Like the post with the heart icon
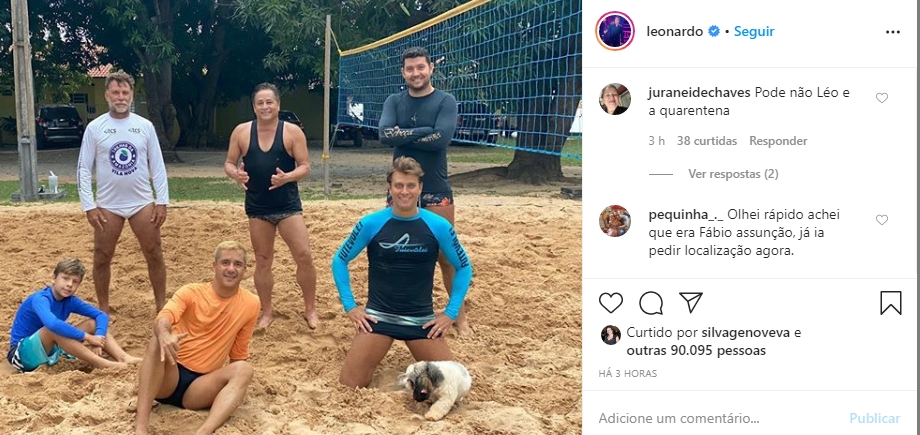The width and height of the screenshot is (920, 435). (611, 303)
